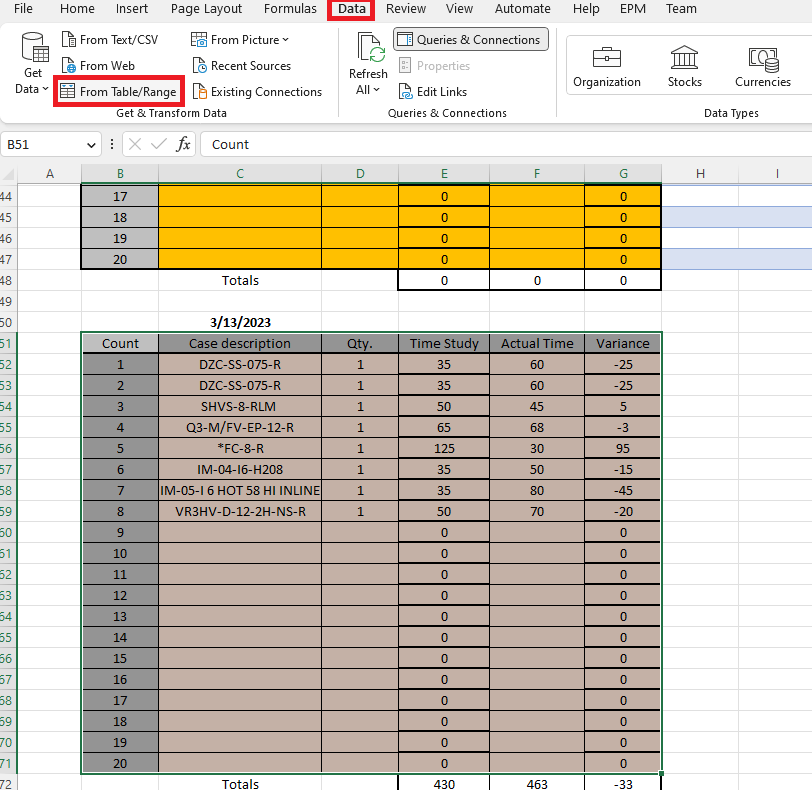The image size is (812, 790).
Task: Open the Automate tab
Action: pyautogui.click(x=523, y=9)
